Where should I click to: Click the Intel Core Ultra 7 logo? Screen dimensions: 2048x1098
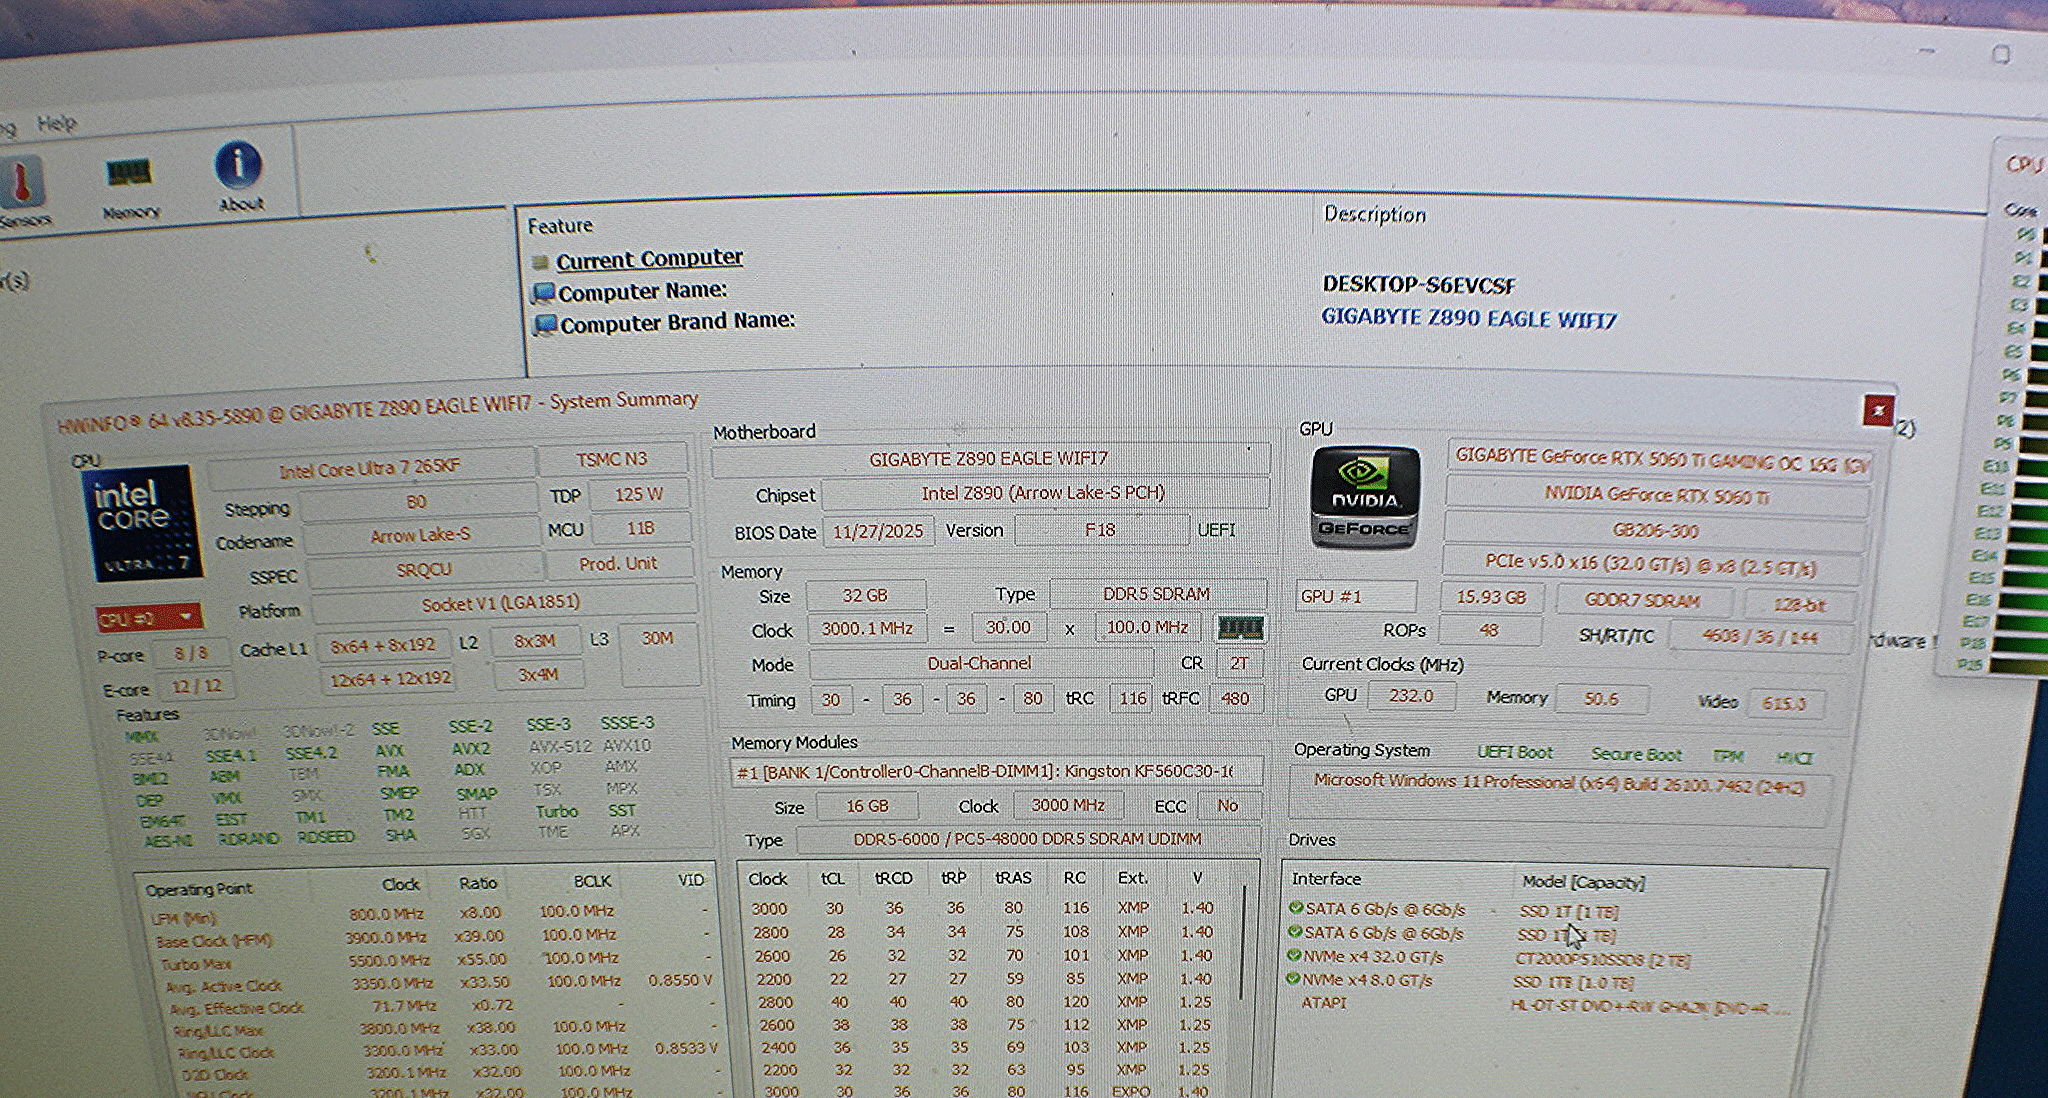(x=142, y=524)
